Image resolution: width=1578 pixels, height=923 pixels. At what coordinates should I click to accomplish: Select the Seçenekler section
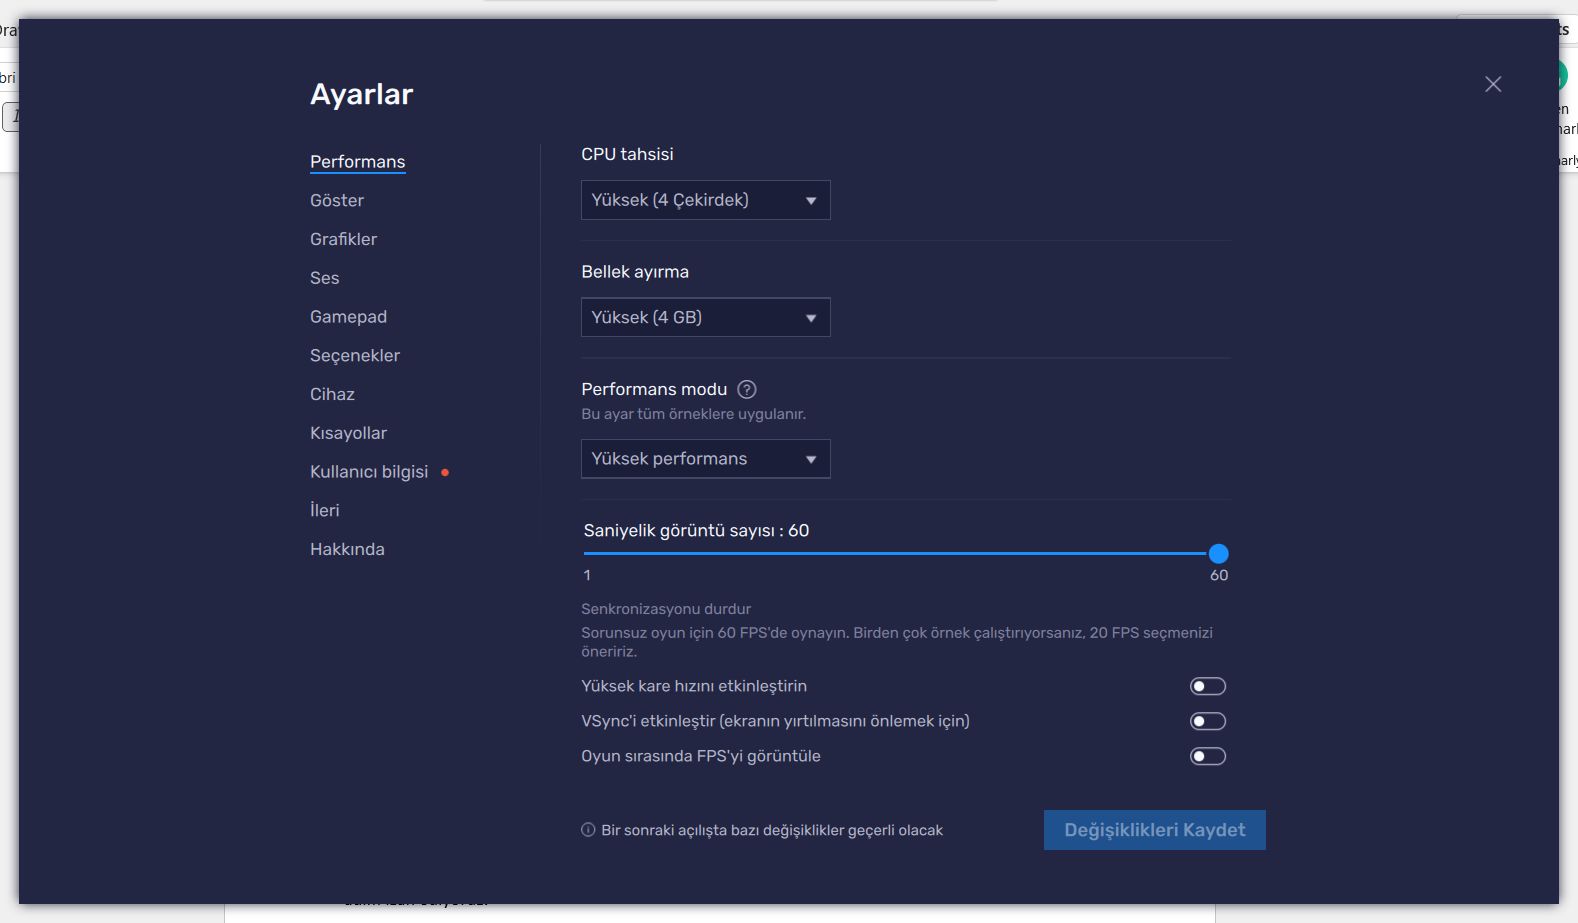(x=355, y=356)
